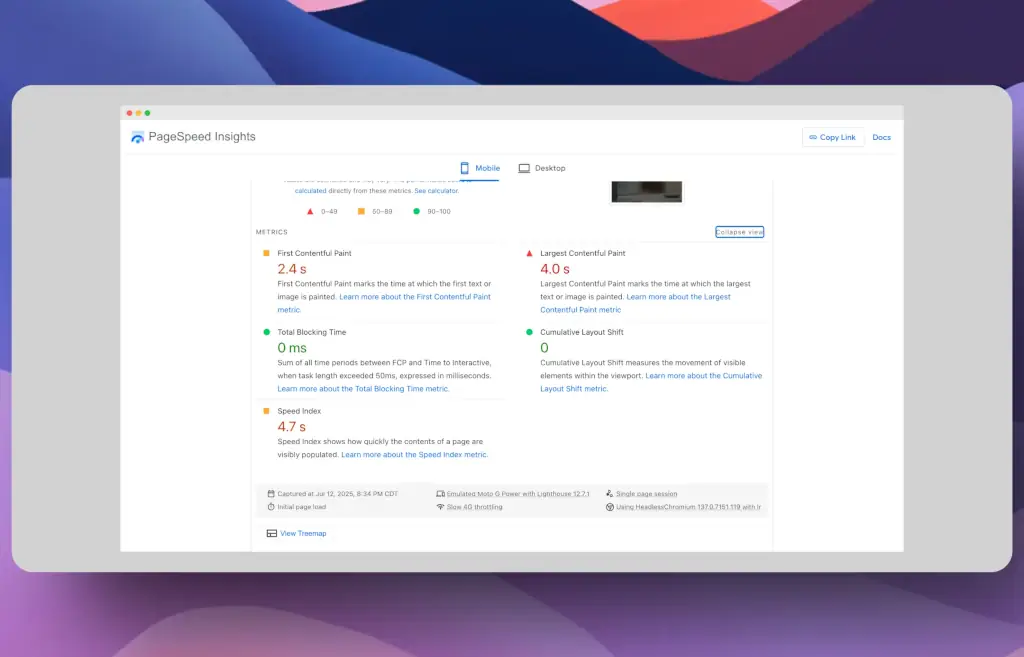Click the page screenshot thumbnail
1024x657 pixels.
[646, 192]
